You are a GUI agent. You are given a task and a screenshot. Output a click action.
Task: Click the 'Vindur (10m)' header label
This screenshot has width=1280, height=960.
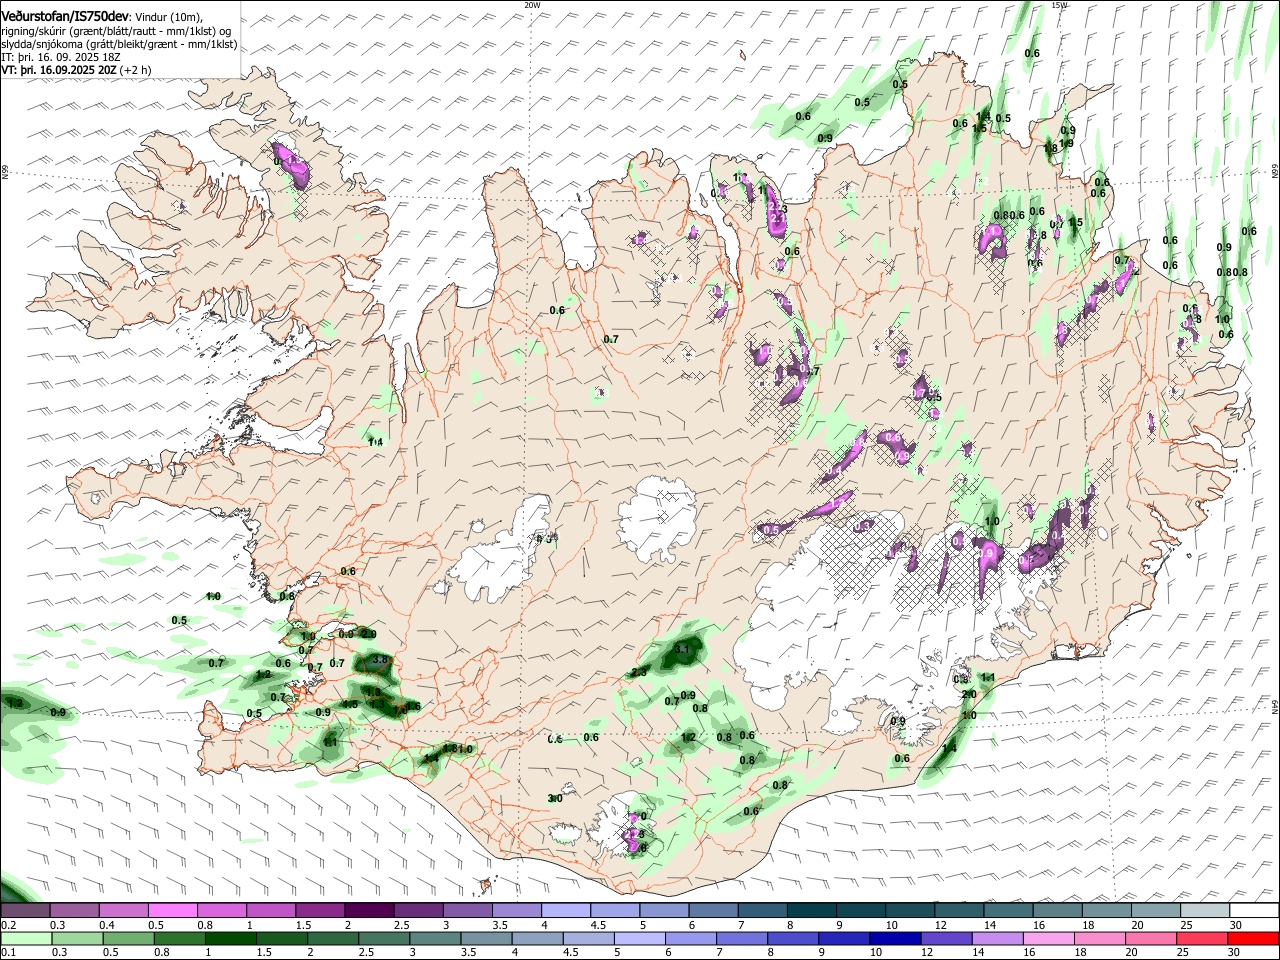coord(168,17)
